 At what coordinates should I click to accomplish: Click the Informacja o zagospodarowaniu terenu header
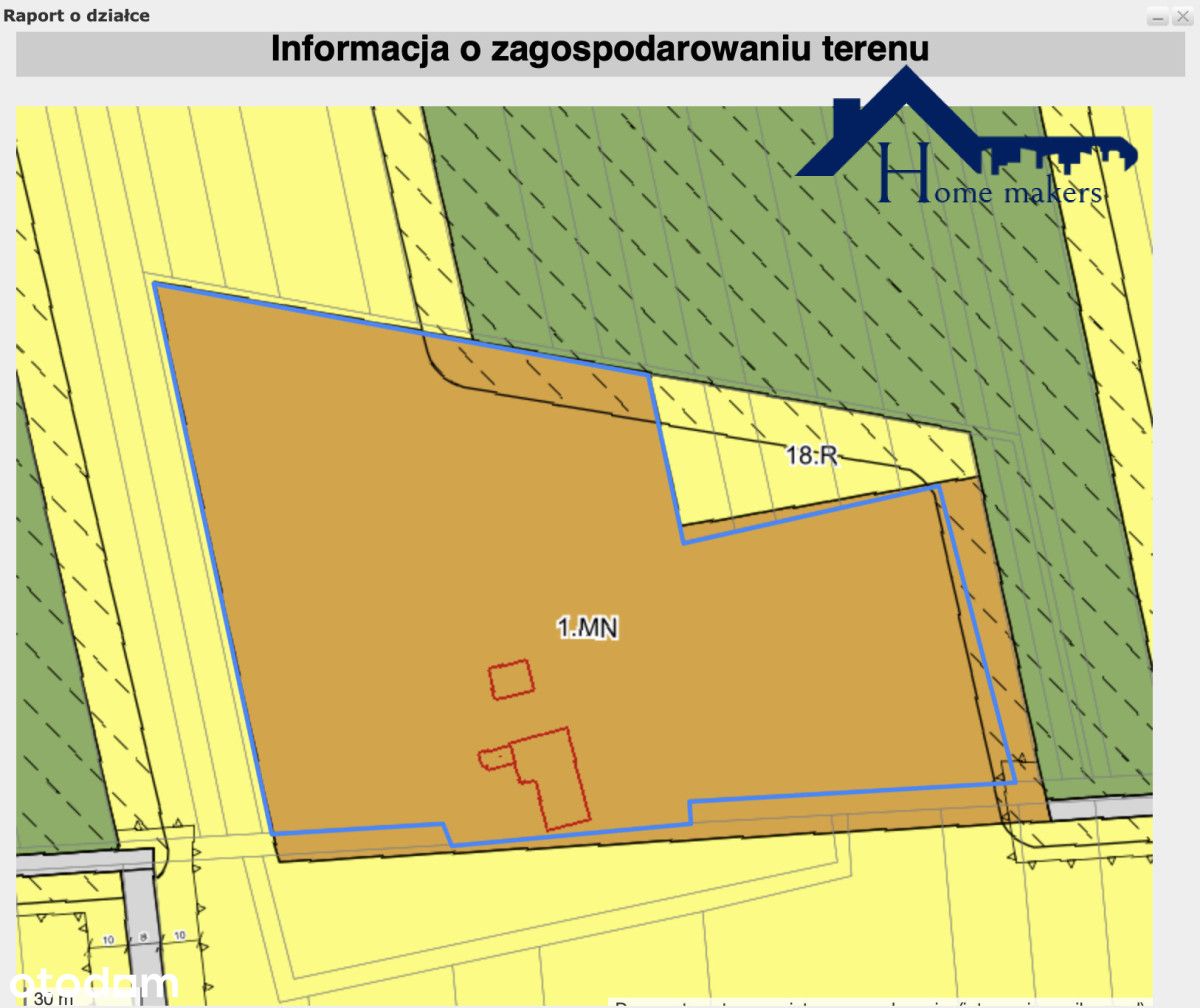click(x=600, y=50)
